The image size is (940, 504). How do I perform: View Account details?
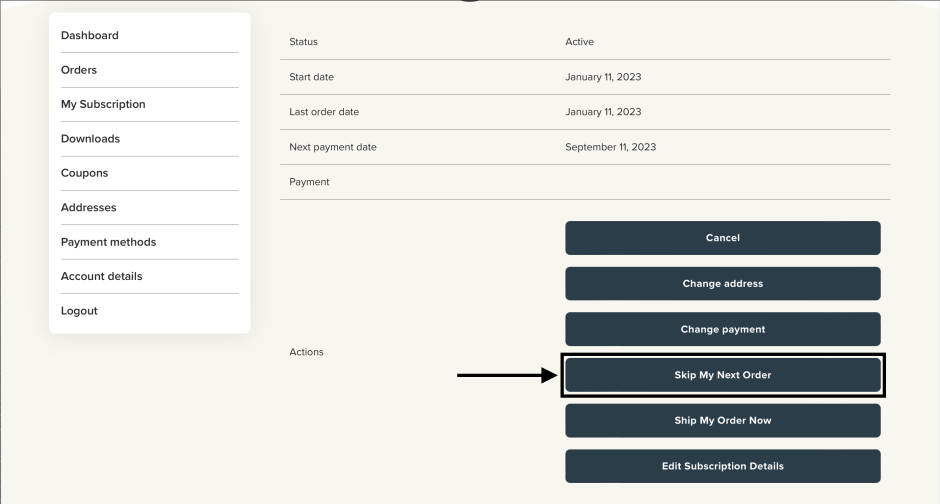[101, 276]
